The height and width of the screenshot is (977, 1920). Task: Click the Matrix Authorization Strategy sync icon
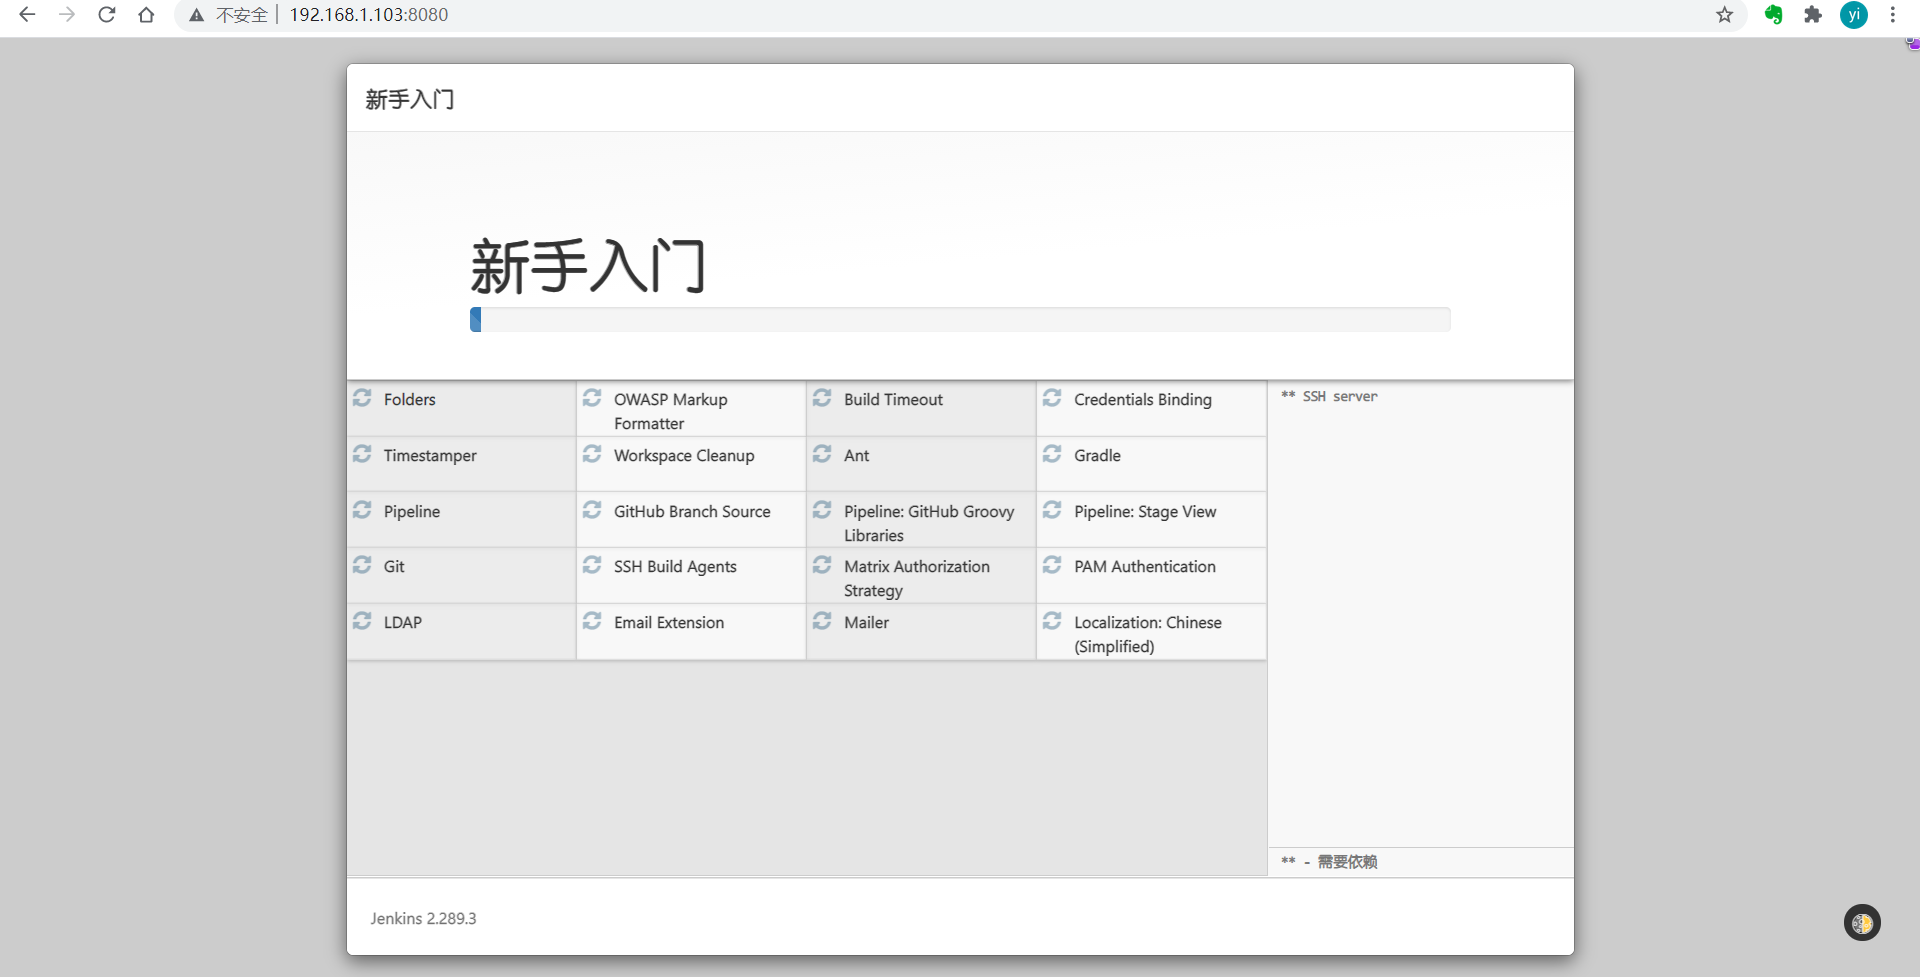(822, 565)
